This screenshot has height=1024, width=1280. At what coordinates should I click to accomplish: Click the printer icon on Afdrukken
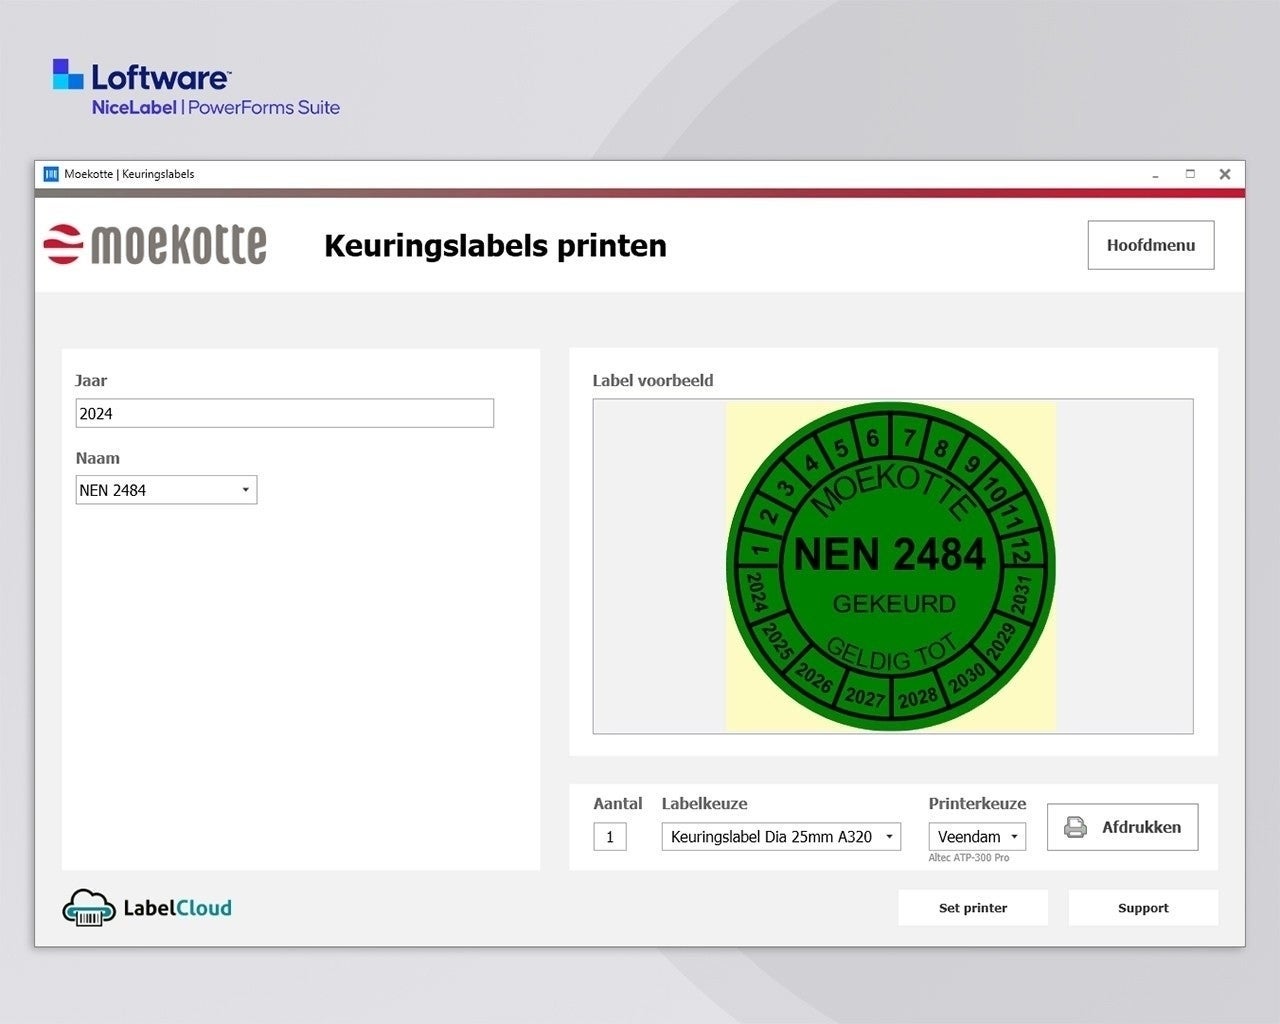(1076, 827)
